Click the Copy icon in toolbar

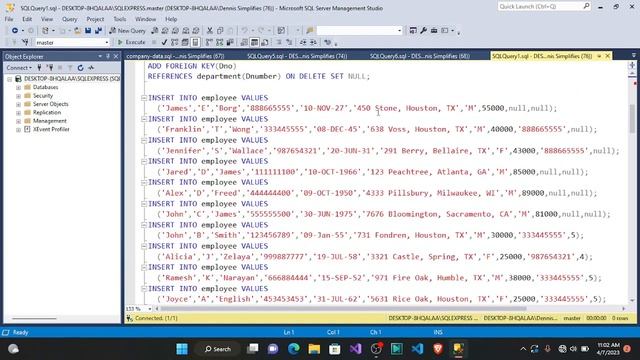pos(220,31)
